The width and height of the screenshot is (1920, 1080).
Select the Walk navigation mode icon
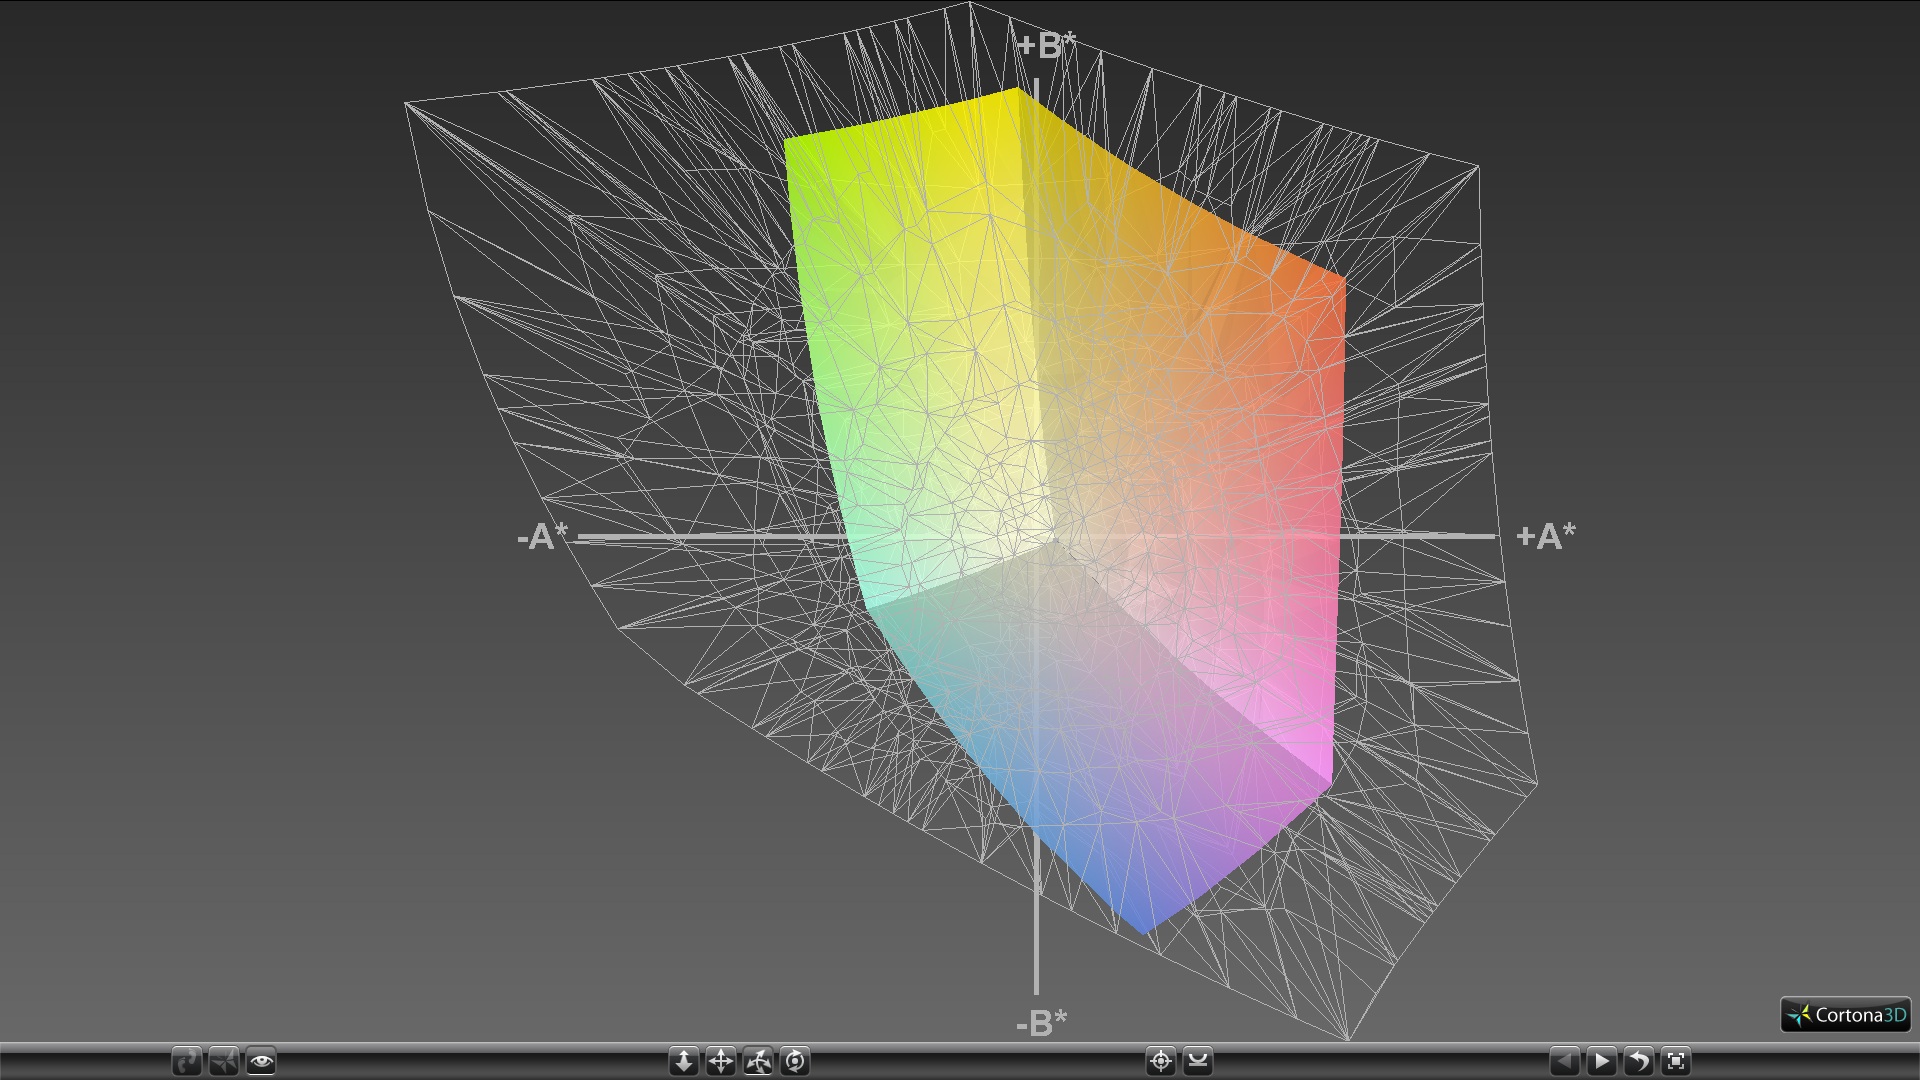click(x=187, y=1061)
